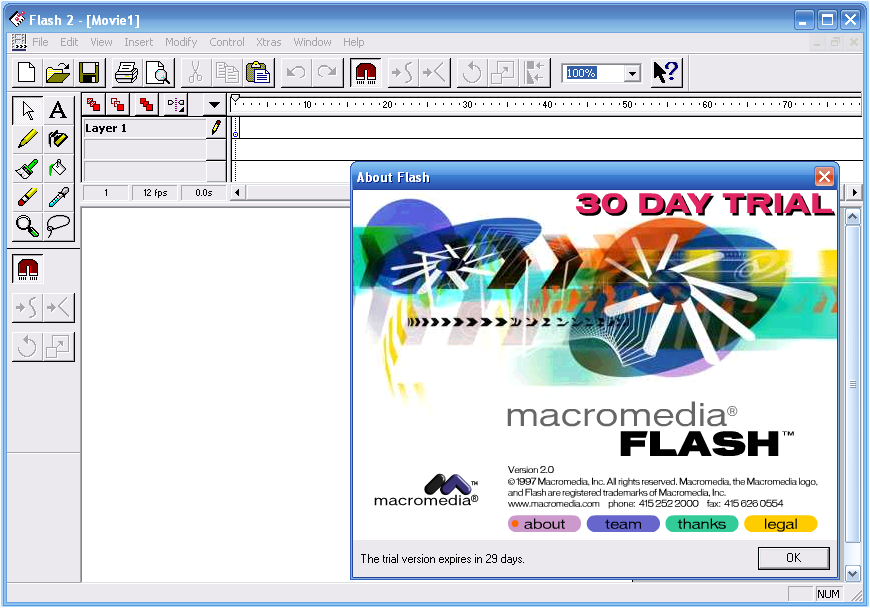Click the timeline scroll left arrow
Screen dimensions: 870x608
(237, 192)
